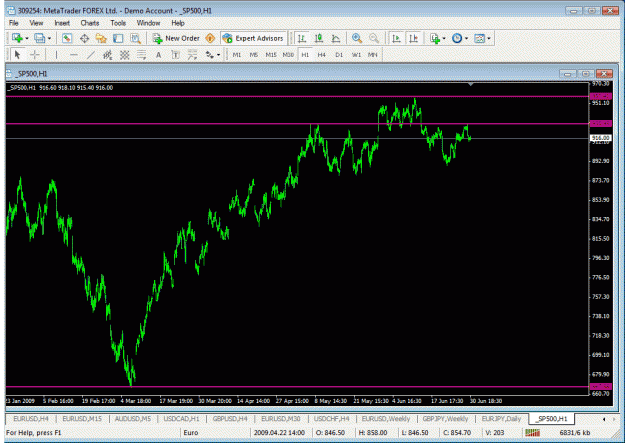Switch chart to Line Chart style
The width and height of the screenshot is (625, 443).
coord(336,38)
